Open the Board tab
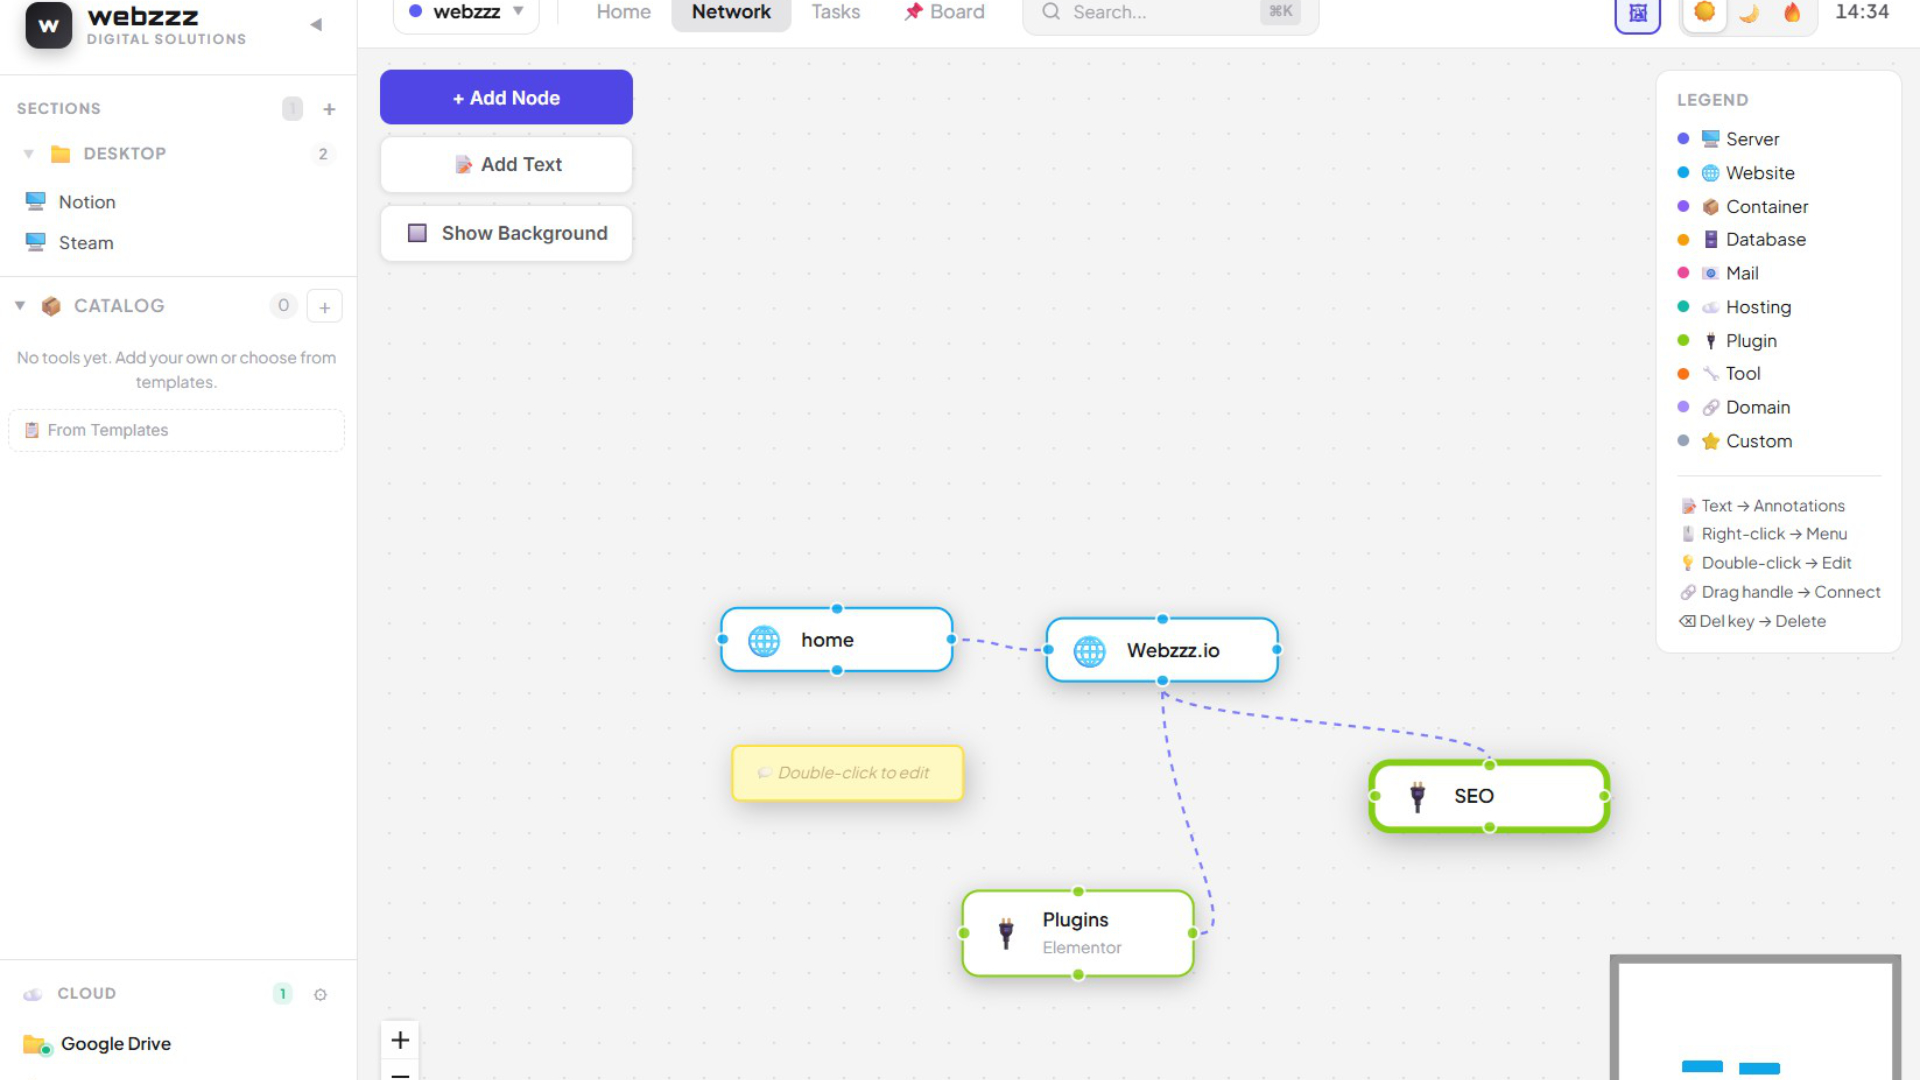The height and width of the screenshot is (1080, 1920). coord(944,13)
